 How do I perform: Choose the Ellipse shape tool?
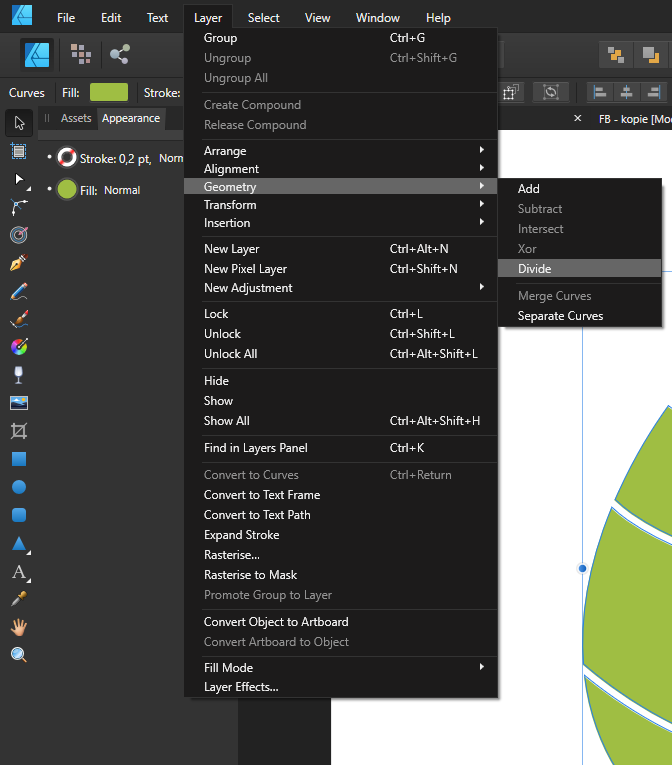pyautogui.click(x=18, y=487)
